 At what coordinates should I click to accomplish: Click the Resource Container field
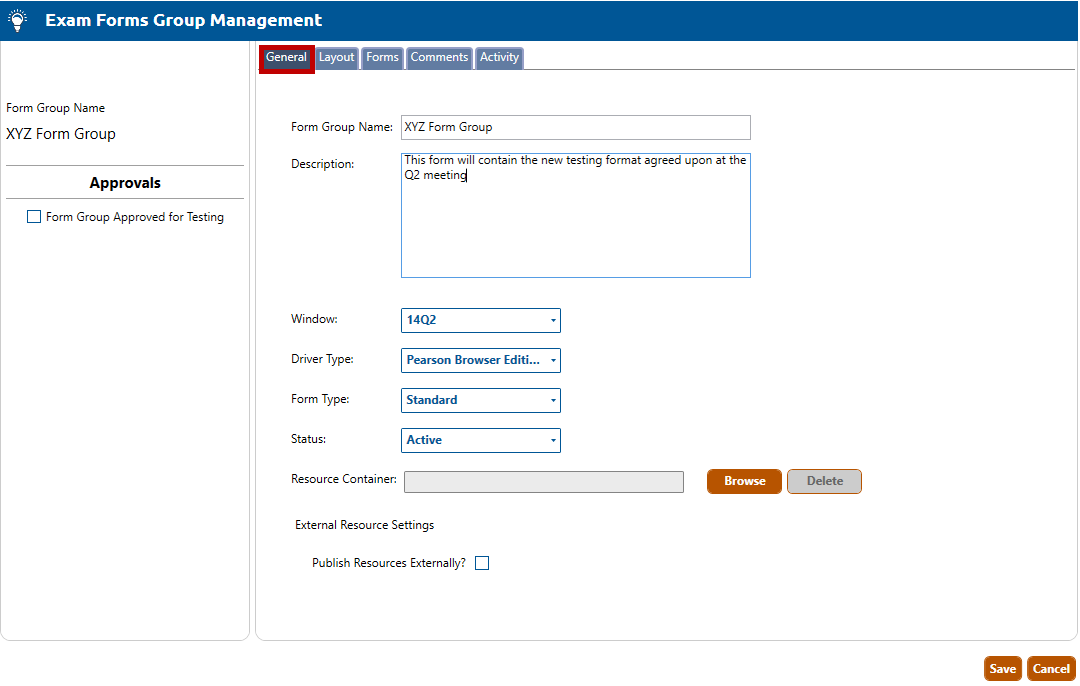543,482
